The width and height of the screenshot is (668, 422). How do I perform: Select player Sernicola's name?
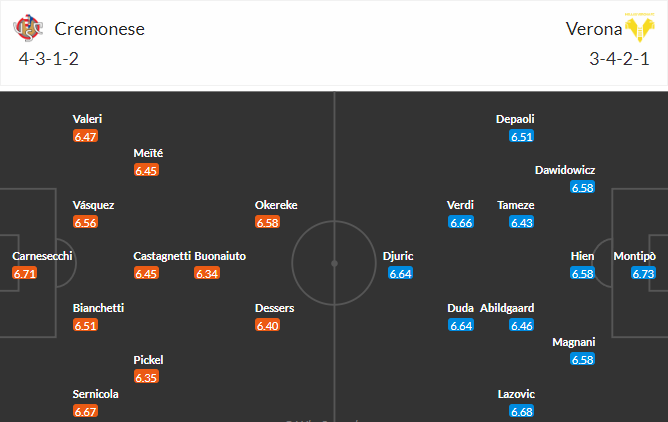coord(95,394)
